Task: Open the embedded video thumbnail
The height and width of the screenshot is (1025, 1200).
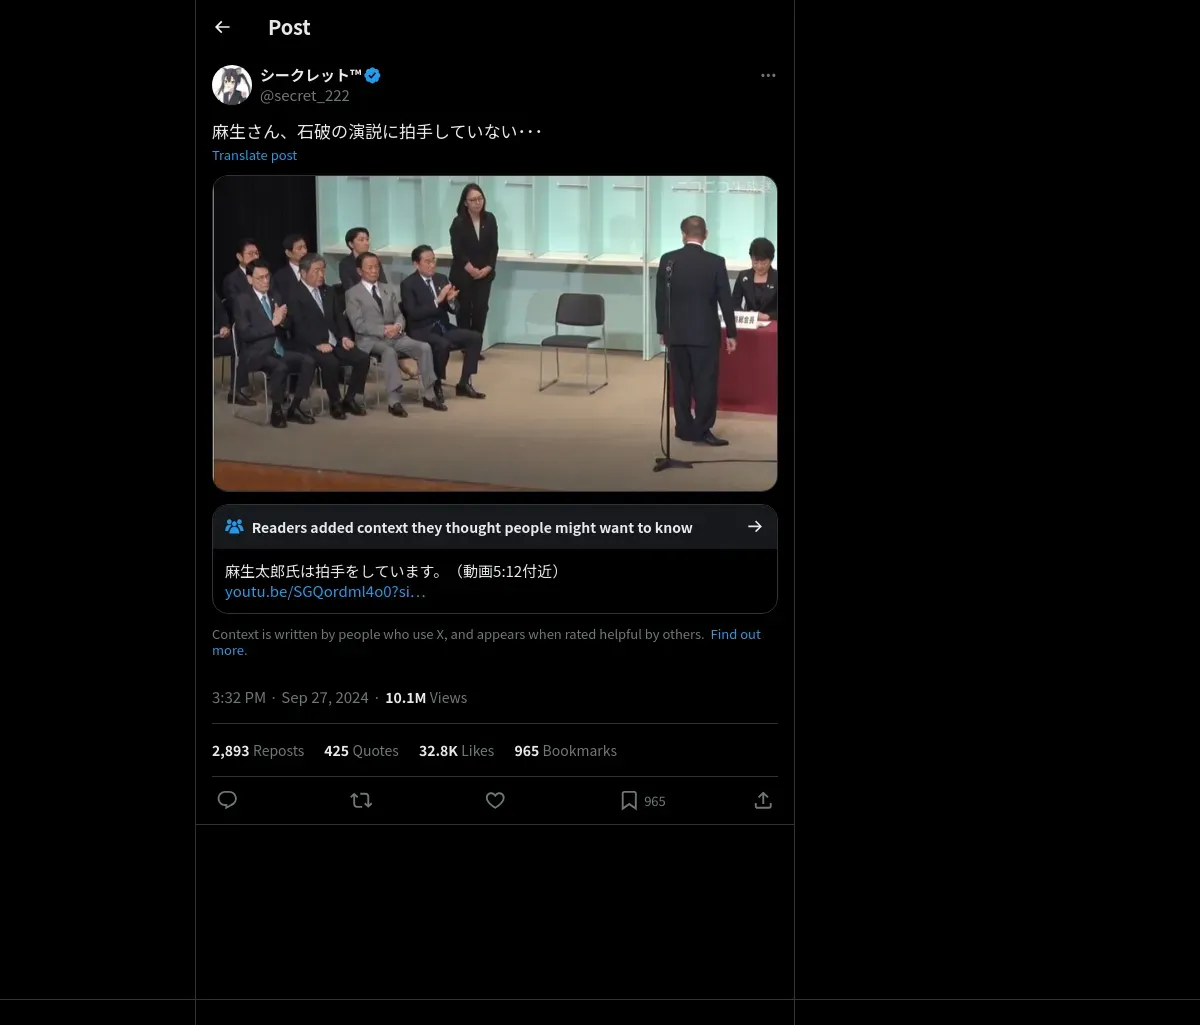Action: click(494, 333)
